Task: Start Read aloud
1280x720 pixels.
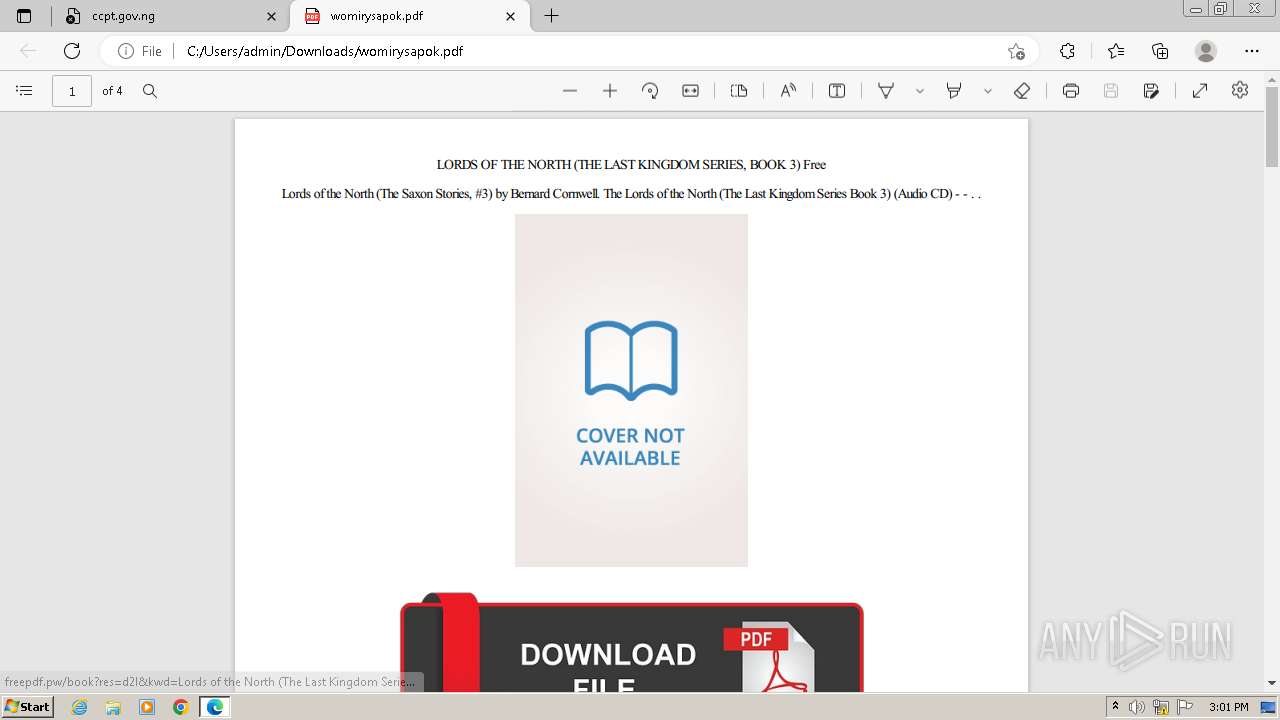Action: tap(788, 91)
